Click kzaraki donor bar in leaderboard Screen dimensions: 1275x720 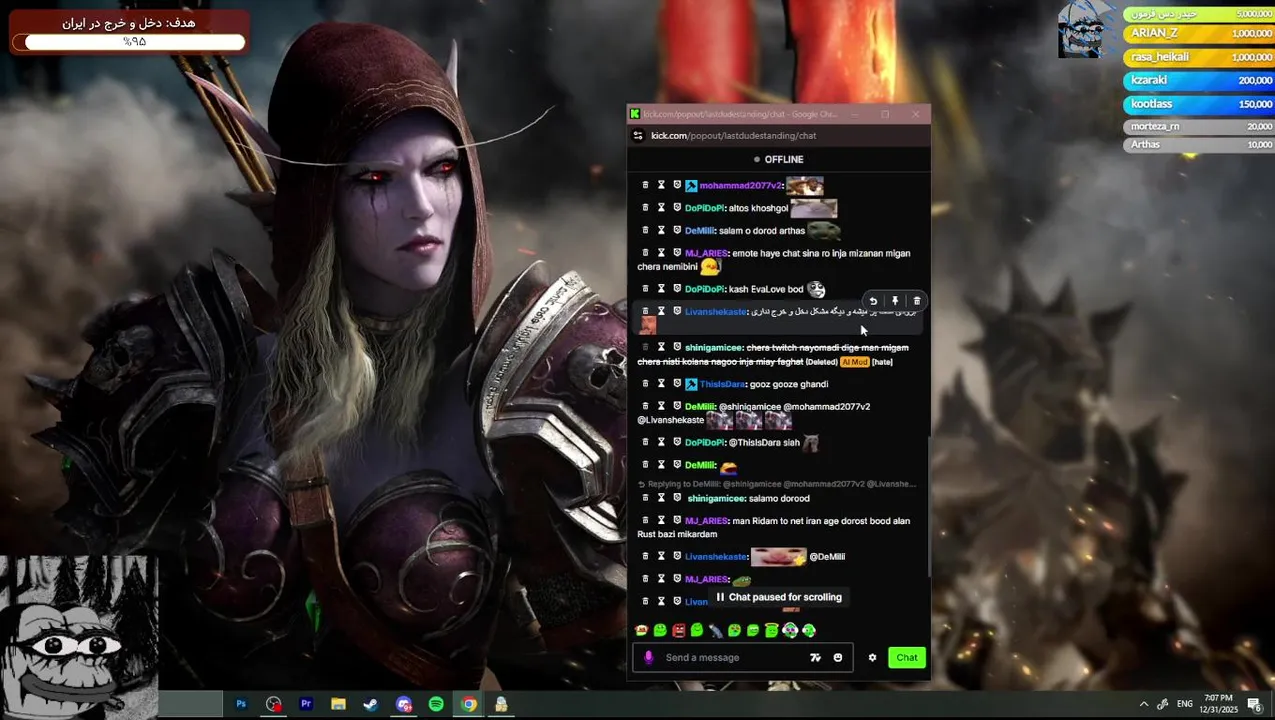1199,80
